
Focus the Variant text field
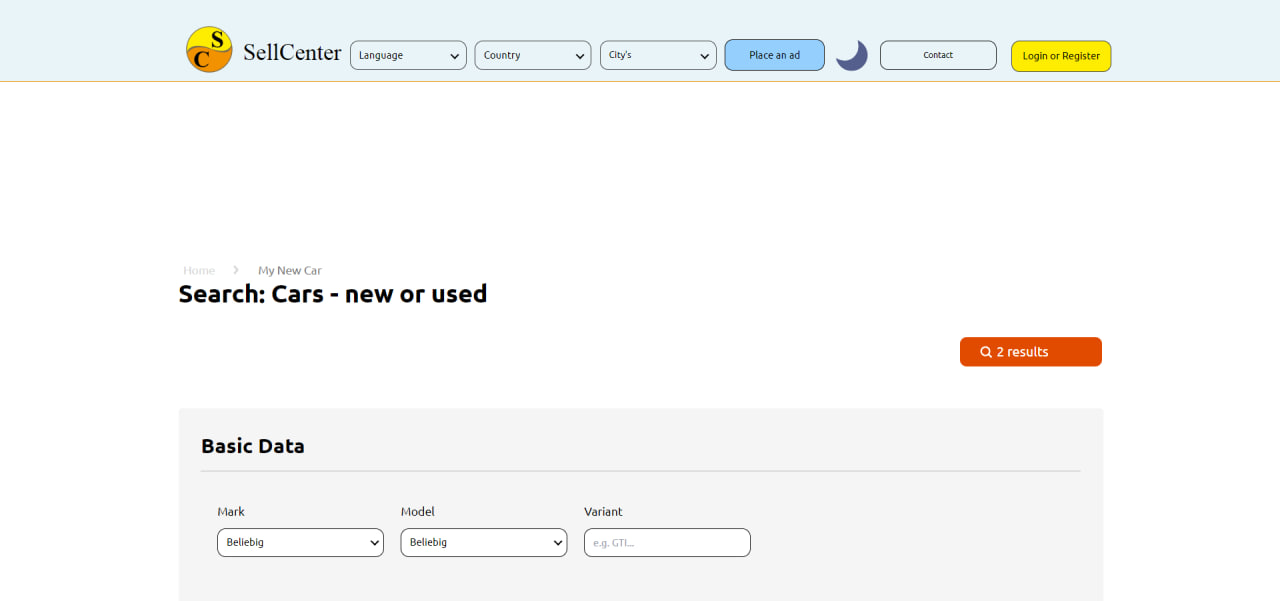[667, 542]
